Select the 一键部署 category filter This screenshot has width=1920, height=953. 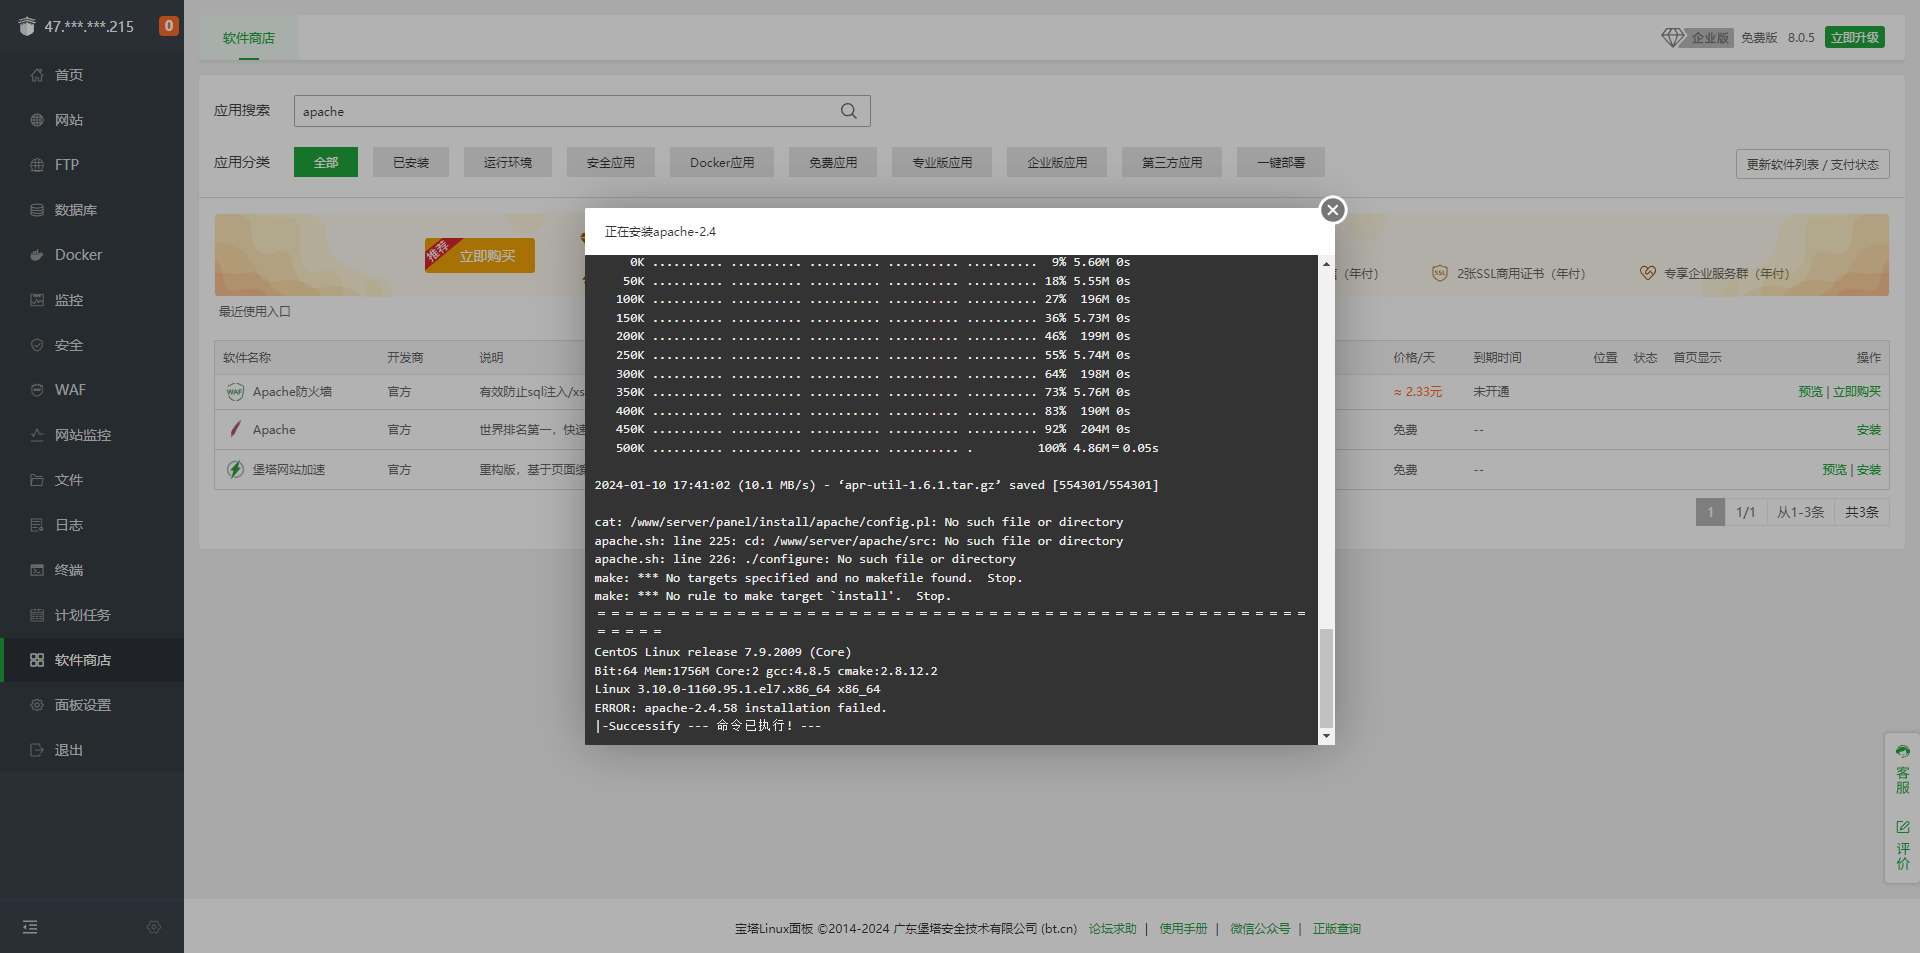(1281, 162)
